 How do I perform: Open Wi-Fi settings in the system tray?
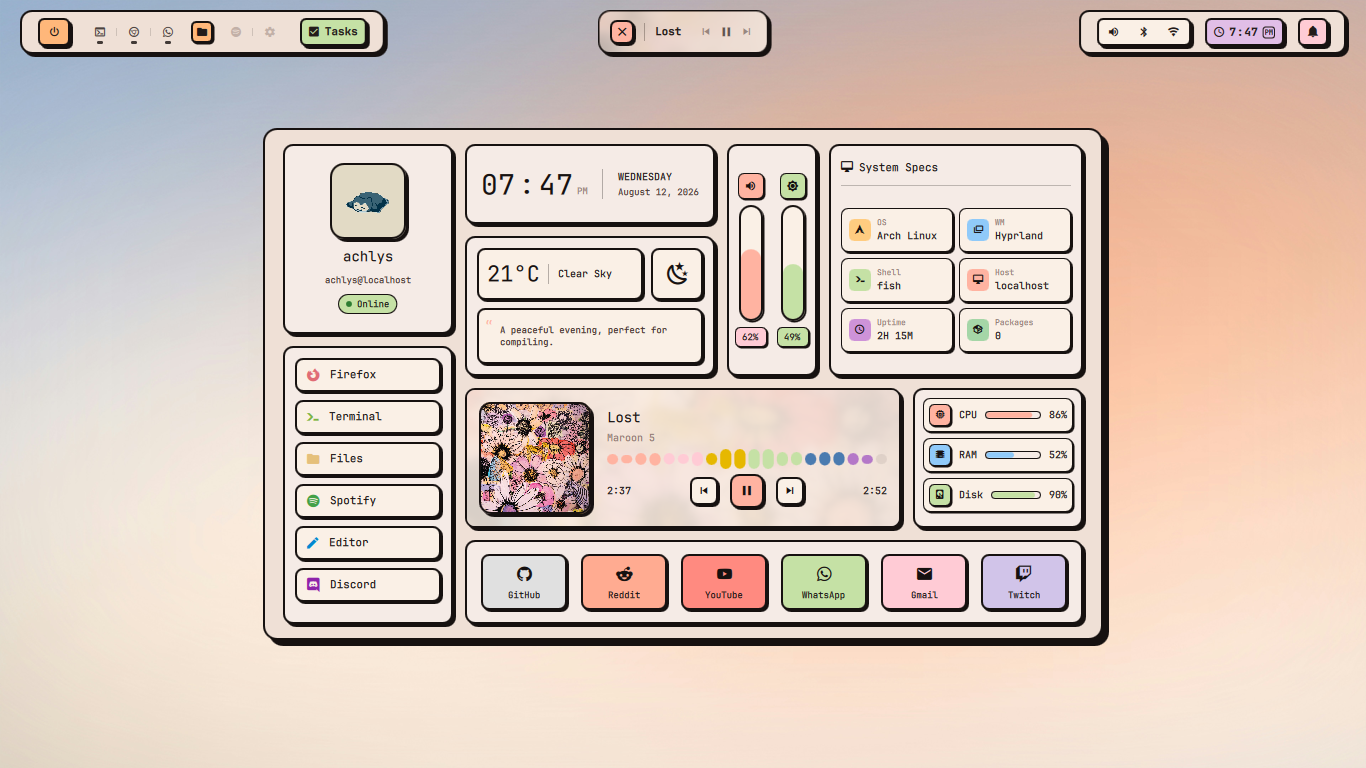[x=1173, y=32]
